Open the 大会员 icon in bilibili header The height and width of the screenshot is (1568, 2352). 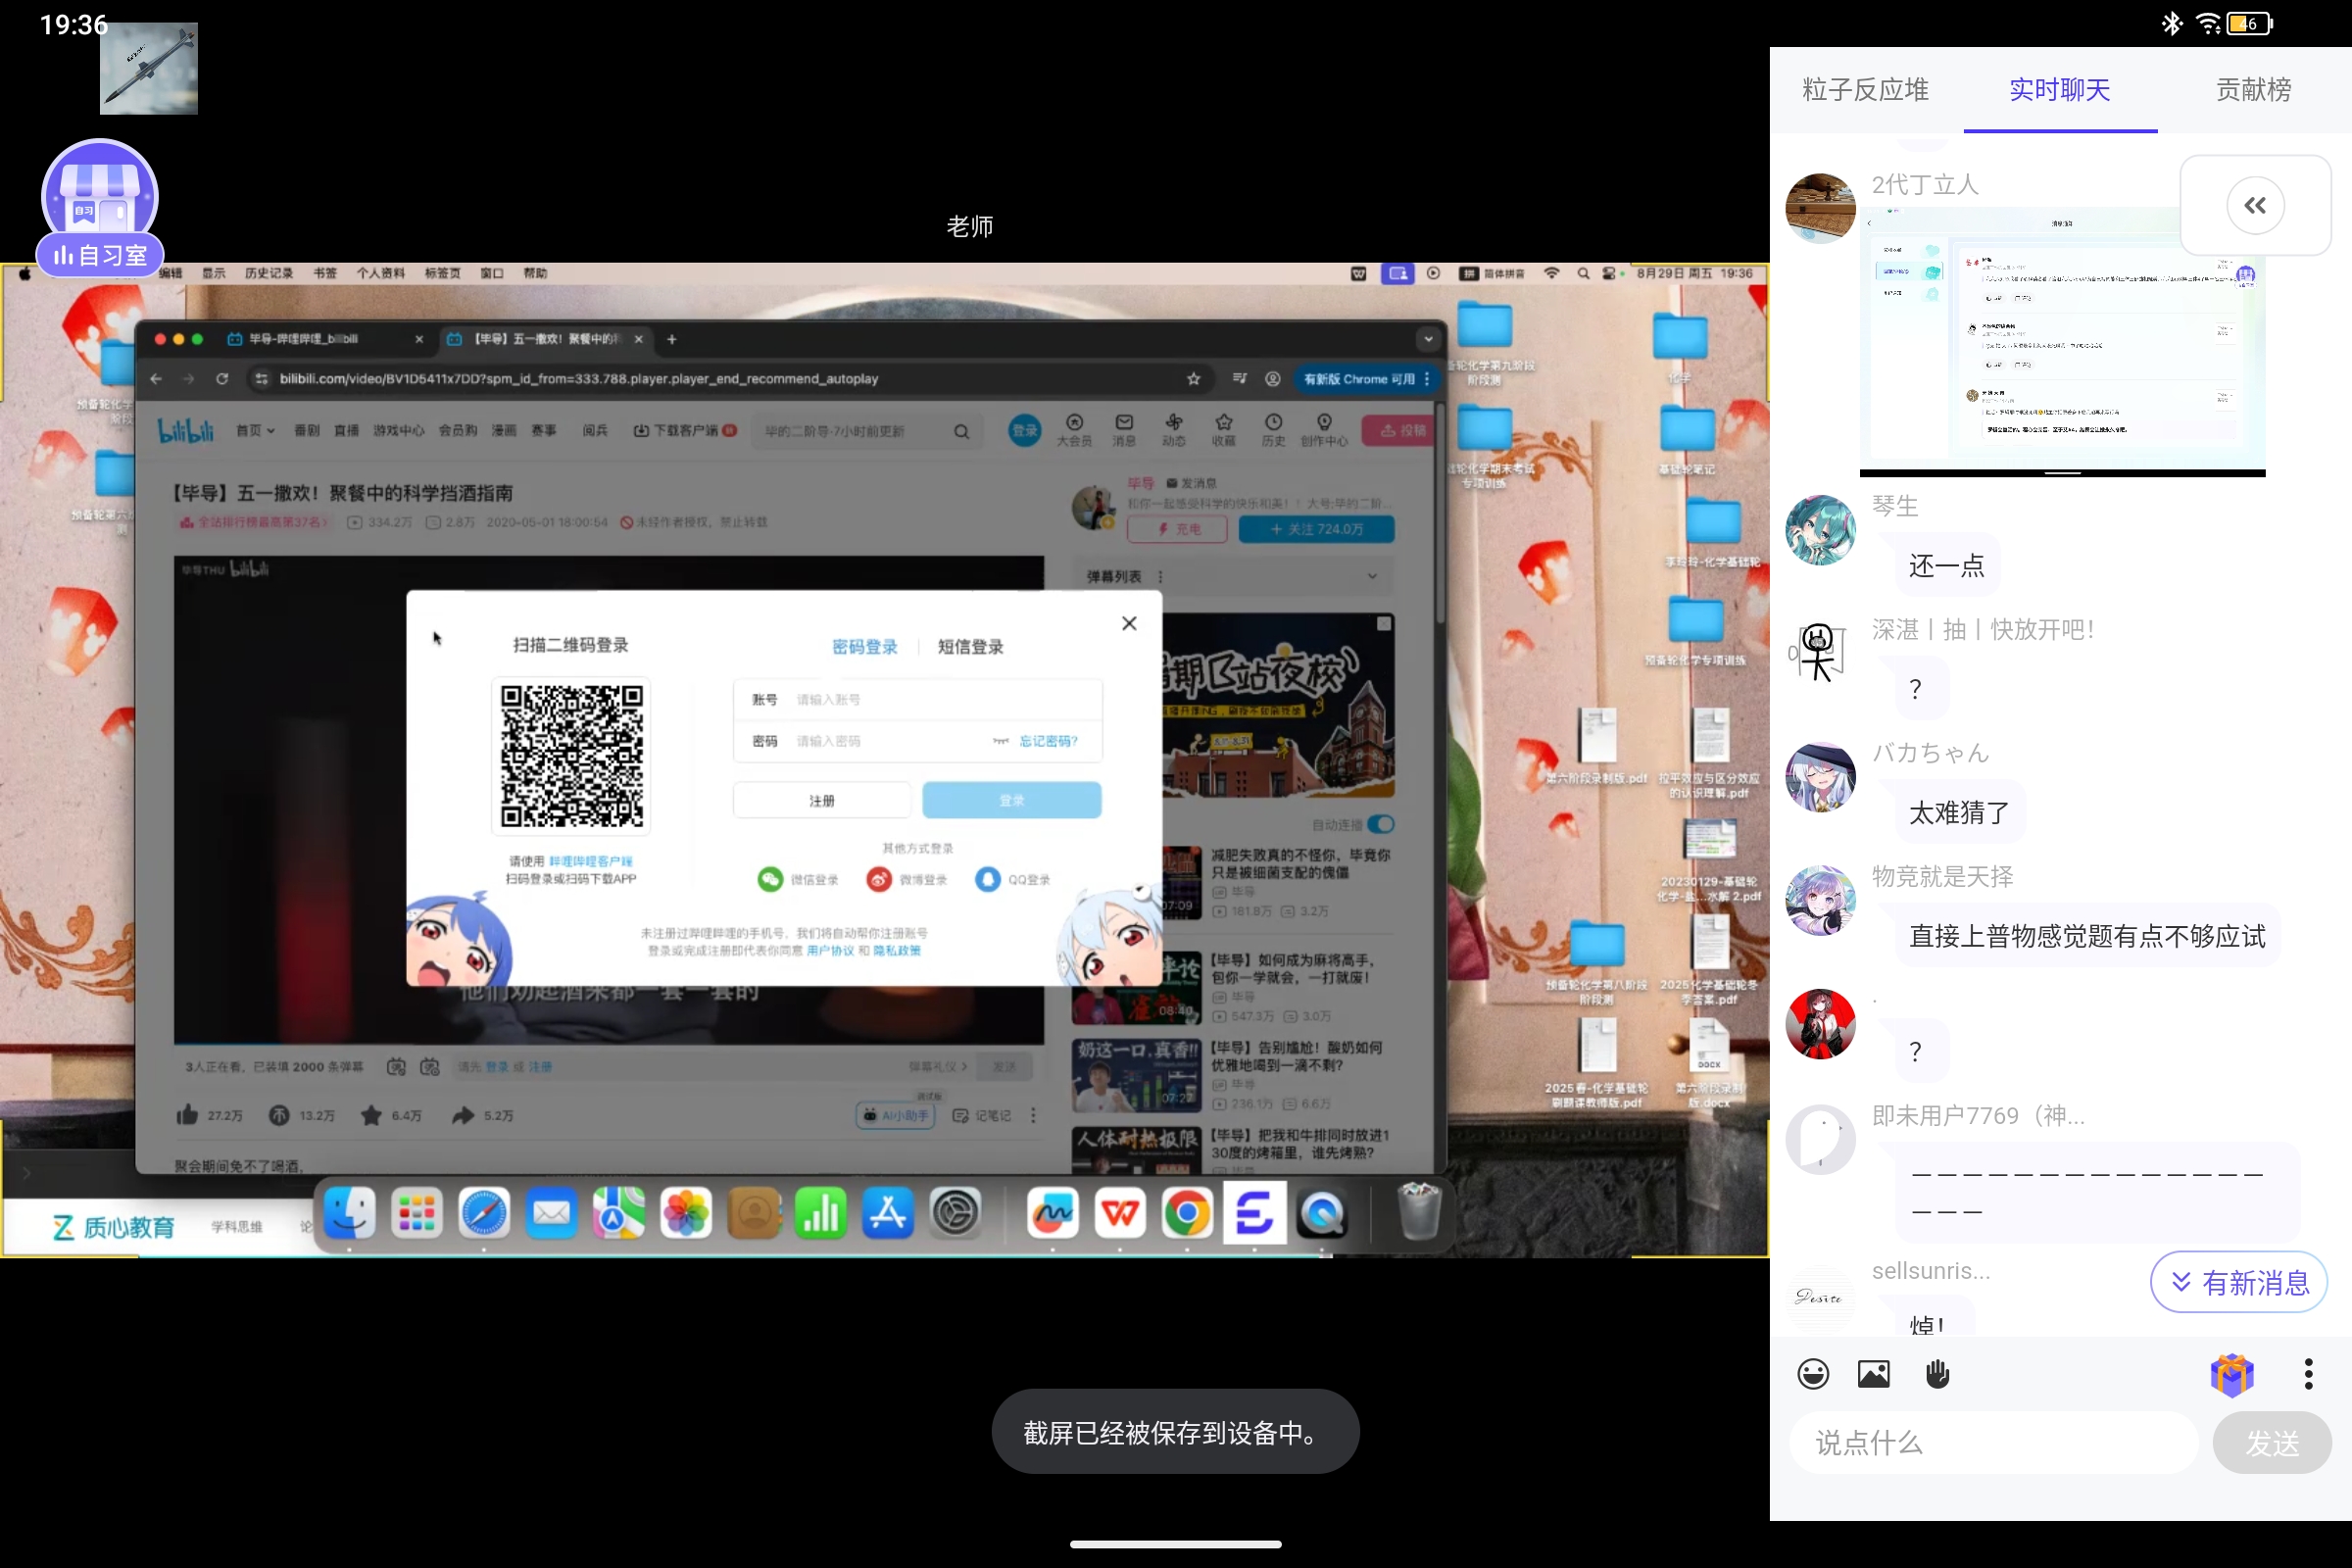click(x=1074, y=429)
